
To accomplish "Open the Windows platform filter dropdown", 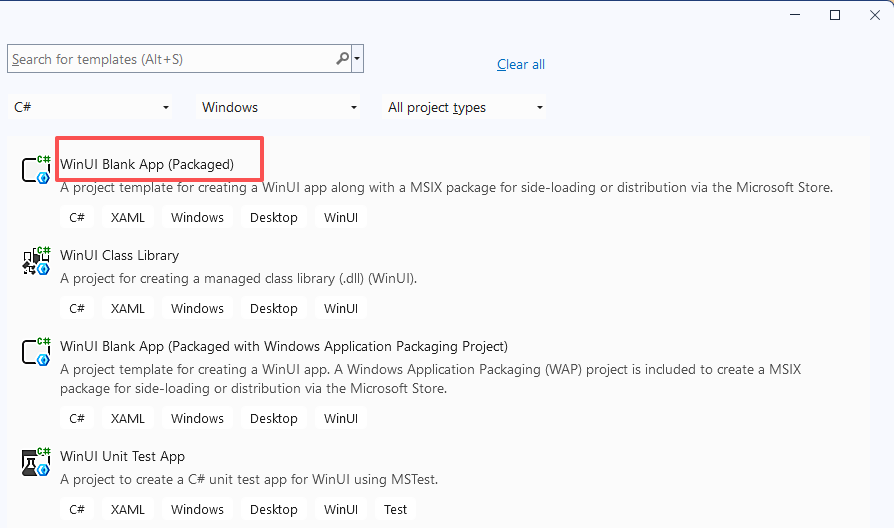I will coord(353,108).
